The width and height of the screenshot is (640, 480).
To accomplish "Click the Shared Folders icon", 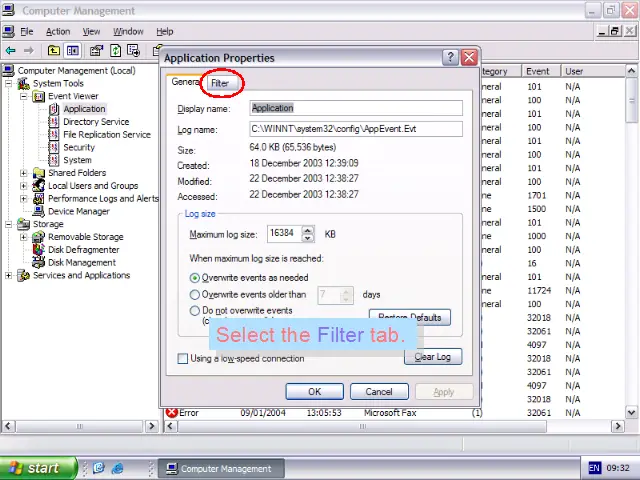I will pos(39,173).
